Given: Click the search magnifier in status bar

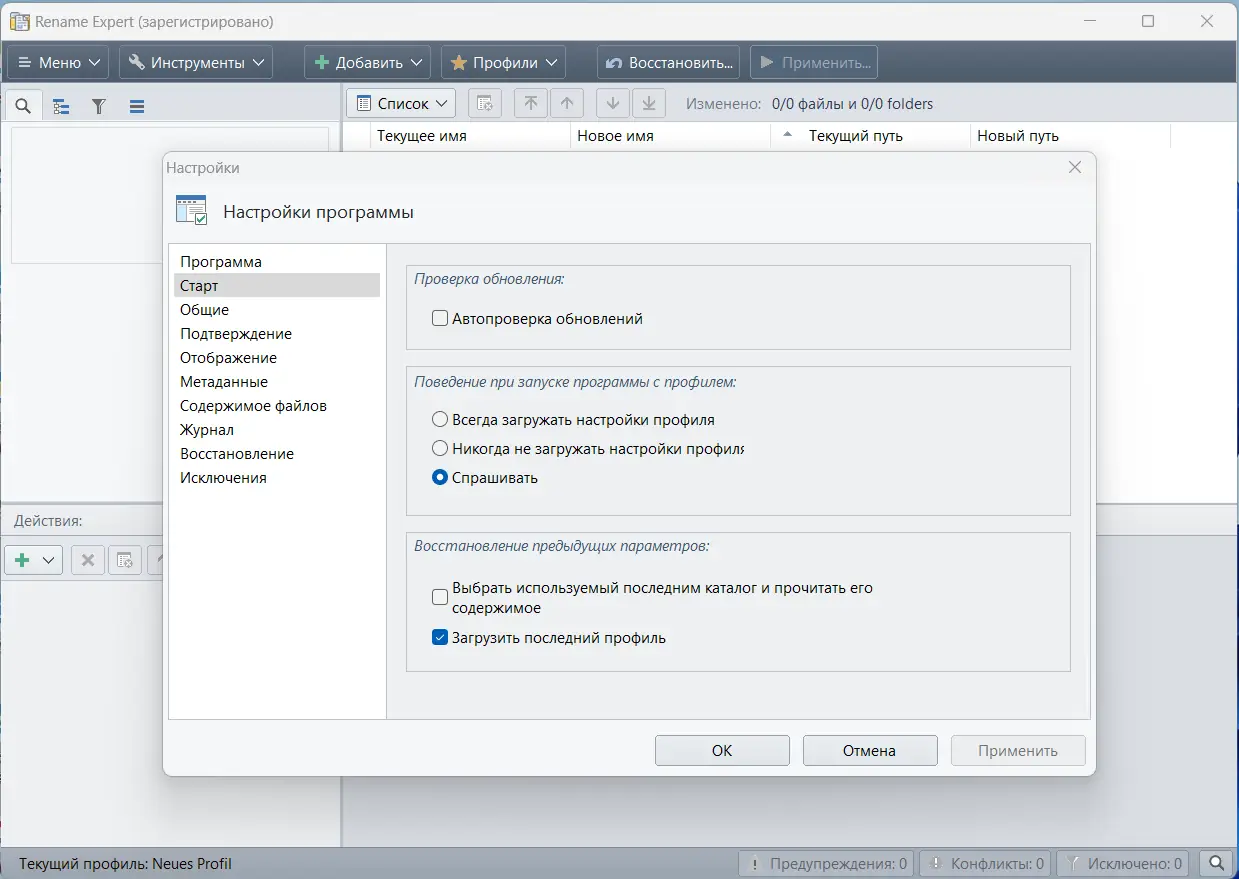Looking at the screenshot, I should [1216, 863].
